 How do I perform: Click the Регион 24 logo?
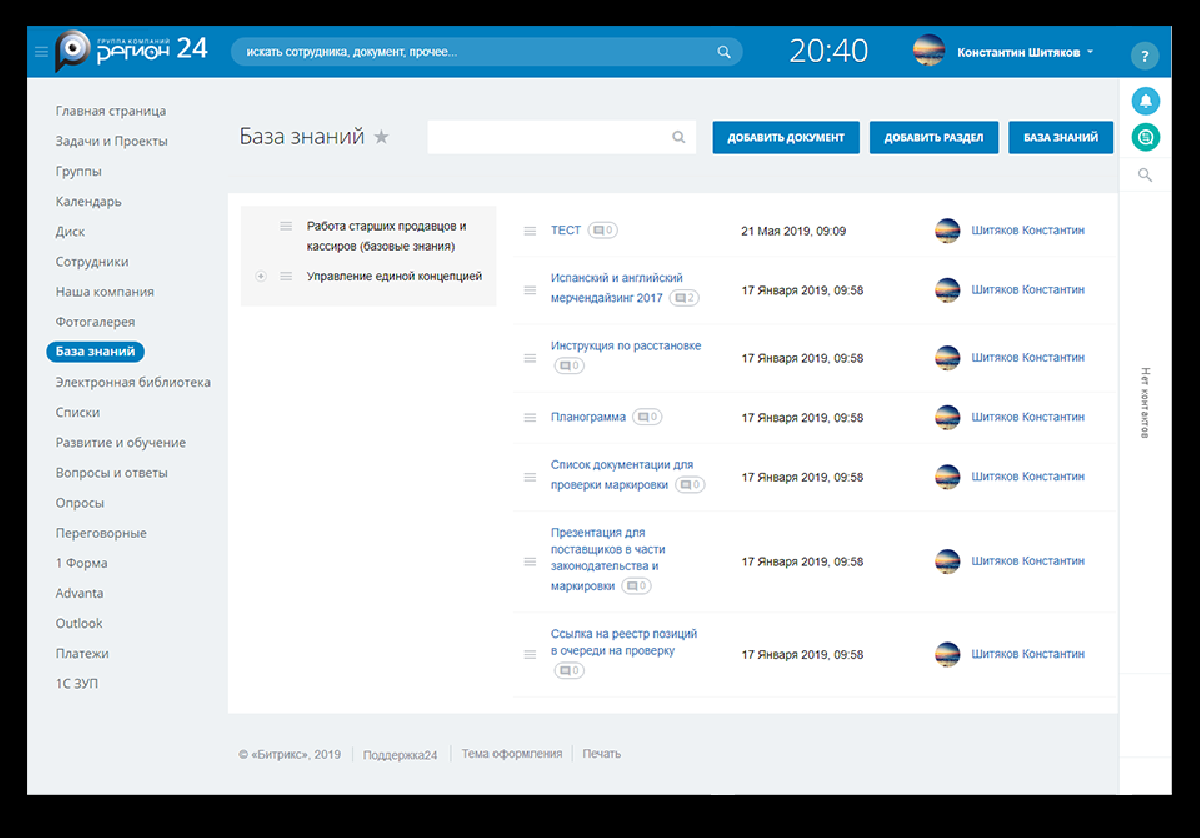pyautogui.click(x=132, y=51)
